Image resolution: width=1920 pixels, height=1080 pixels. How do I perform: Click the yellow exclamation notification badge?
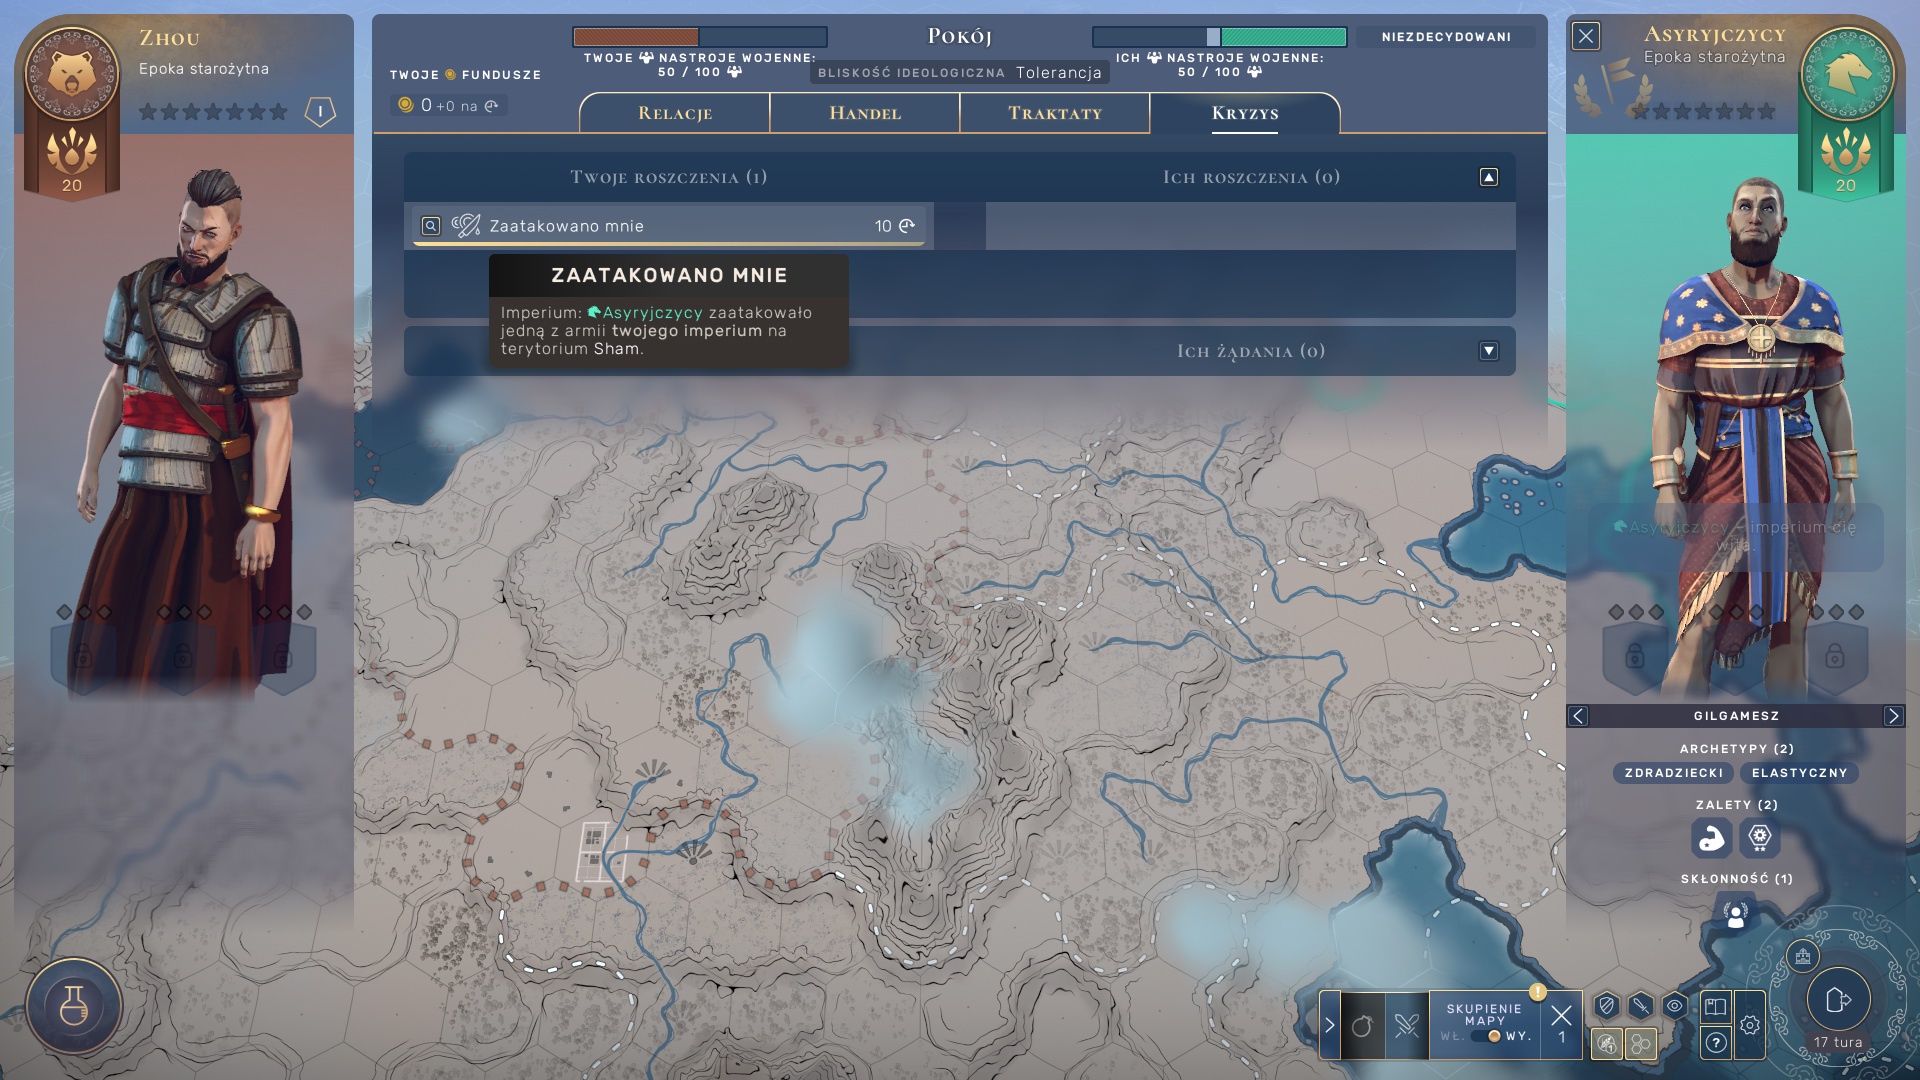[1538, 992]
